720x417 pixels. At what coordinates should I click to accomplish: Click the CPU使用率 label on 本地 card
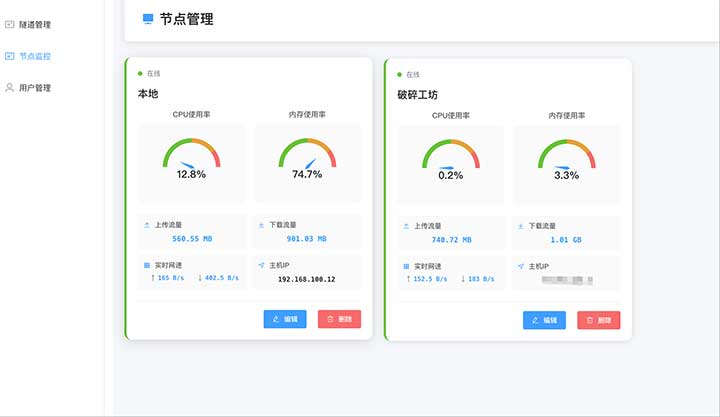click(x=191, y=114)
